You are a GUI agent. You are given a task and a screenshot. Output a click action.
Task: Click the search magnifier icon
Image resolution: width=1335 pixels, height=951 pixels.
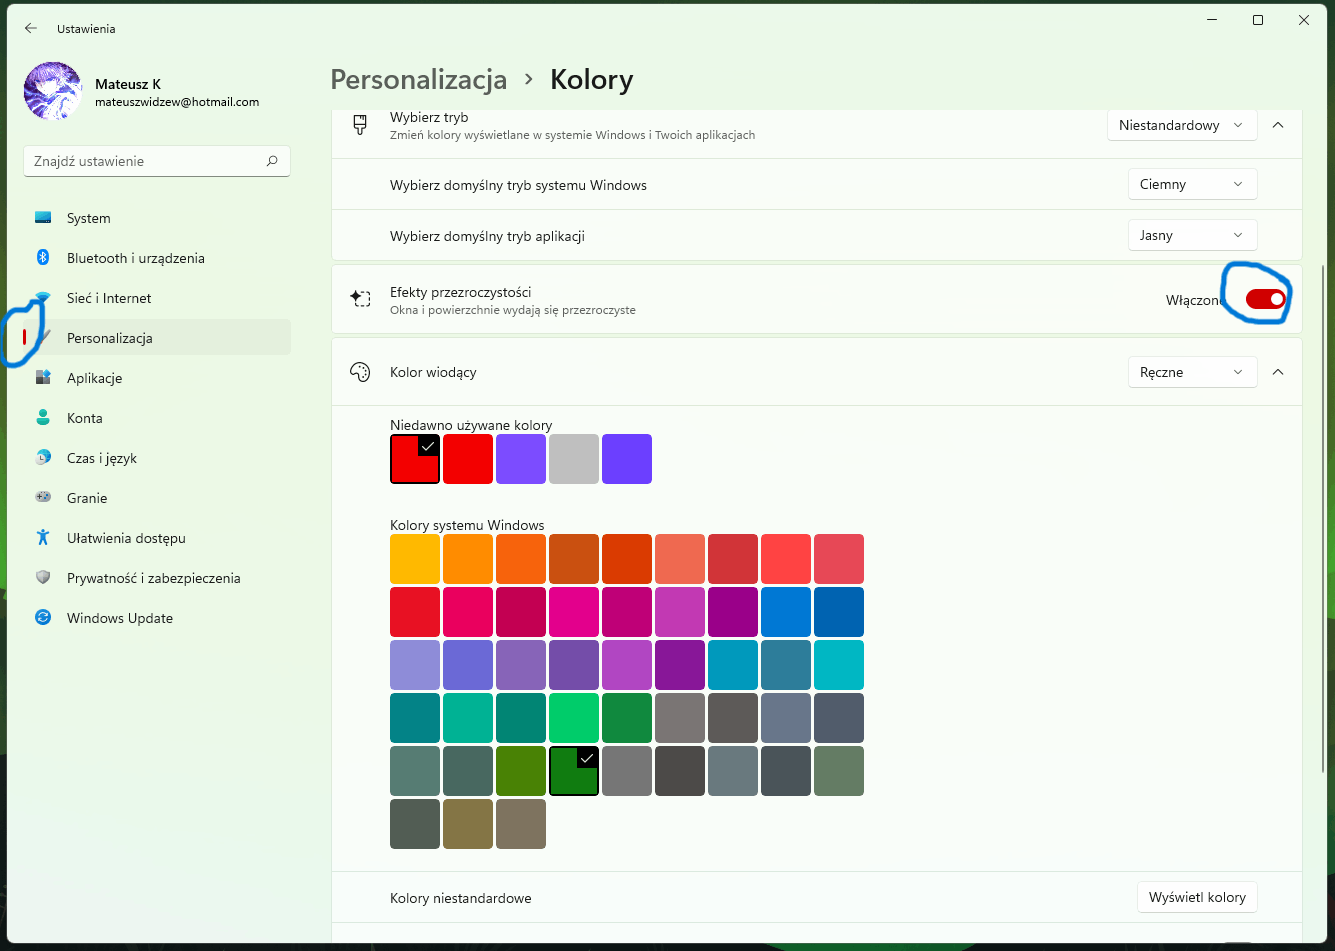[x=272, y=161]
